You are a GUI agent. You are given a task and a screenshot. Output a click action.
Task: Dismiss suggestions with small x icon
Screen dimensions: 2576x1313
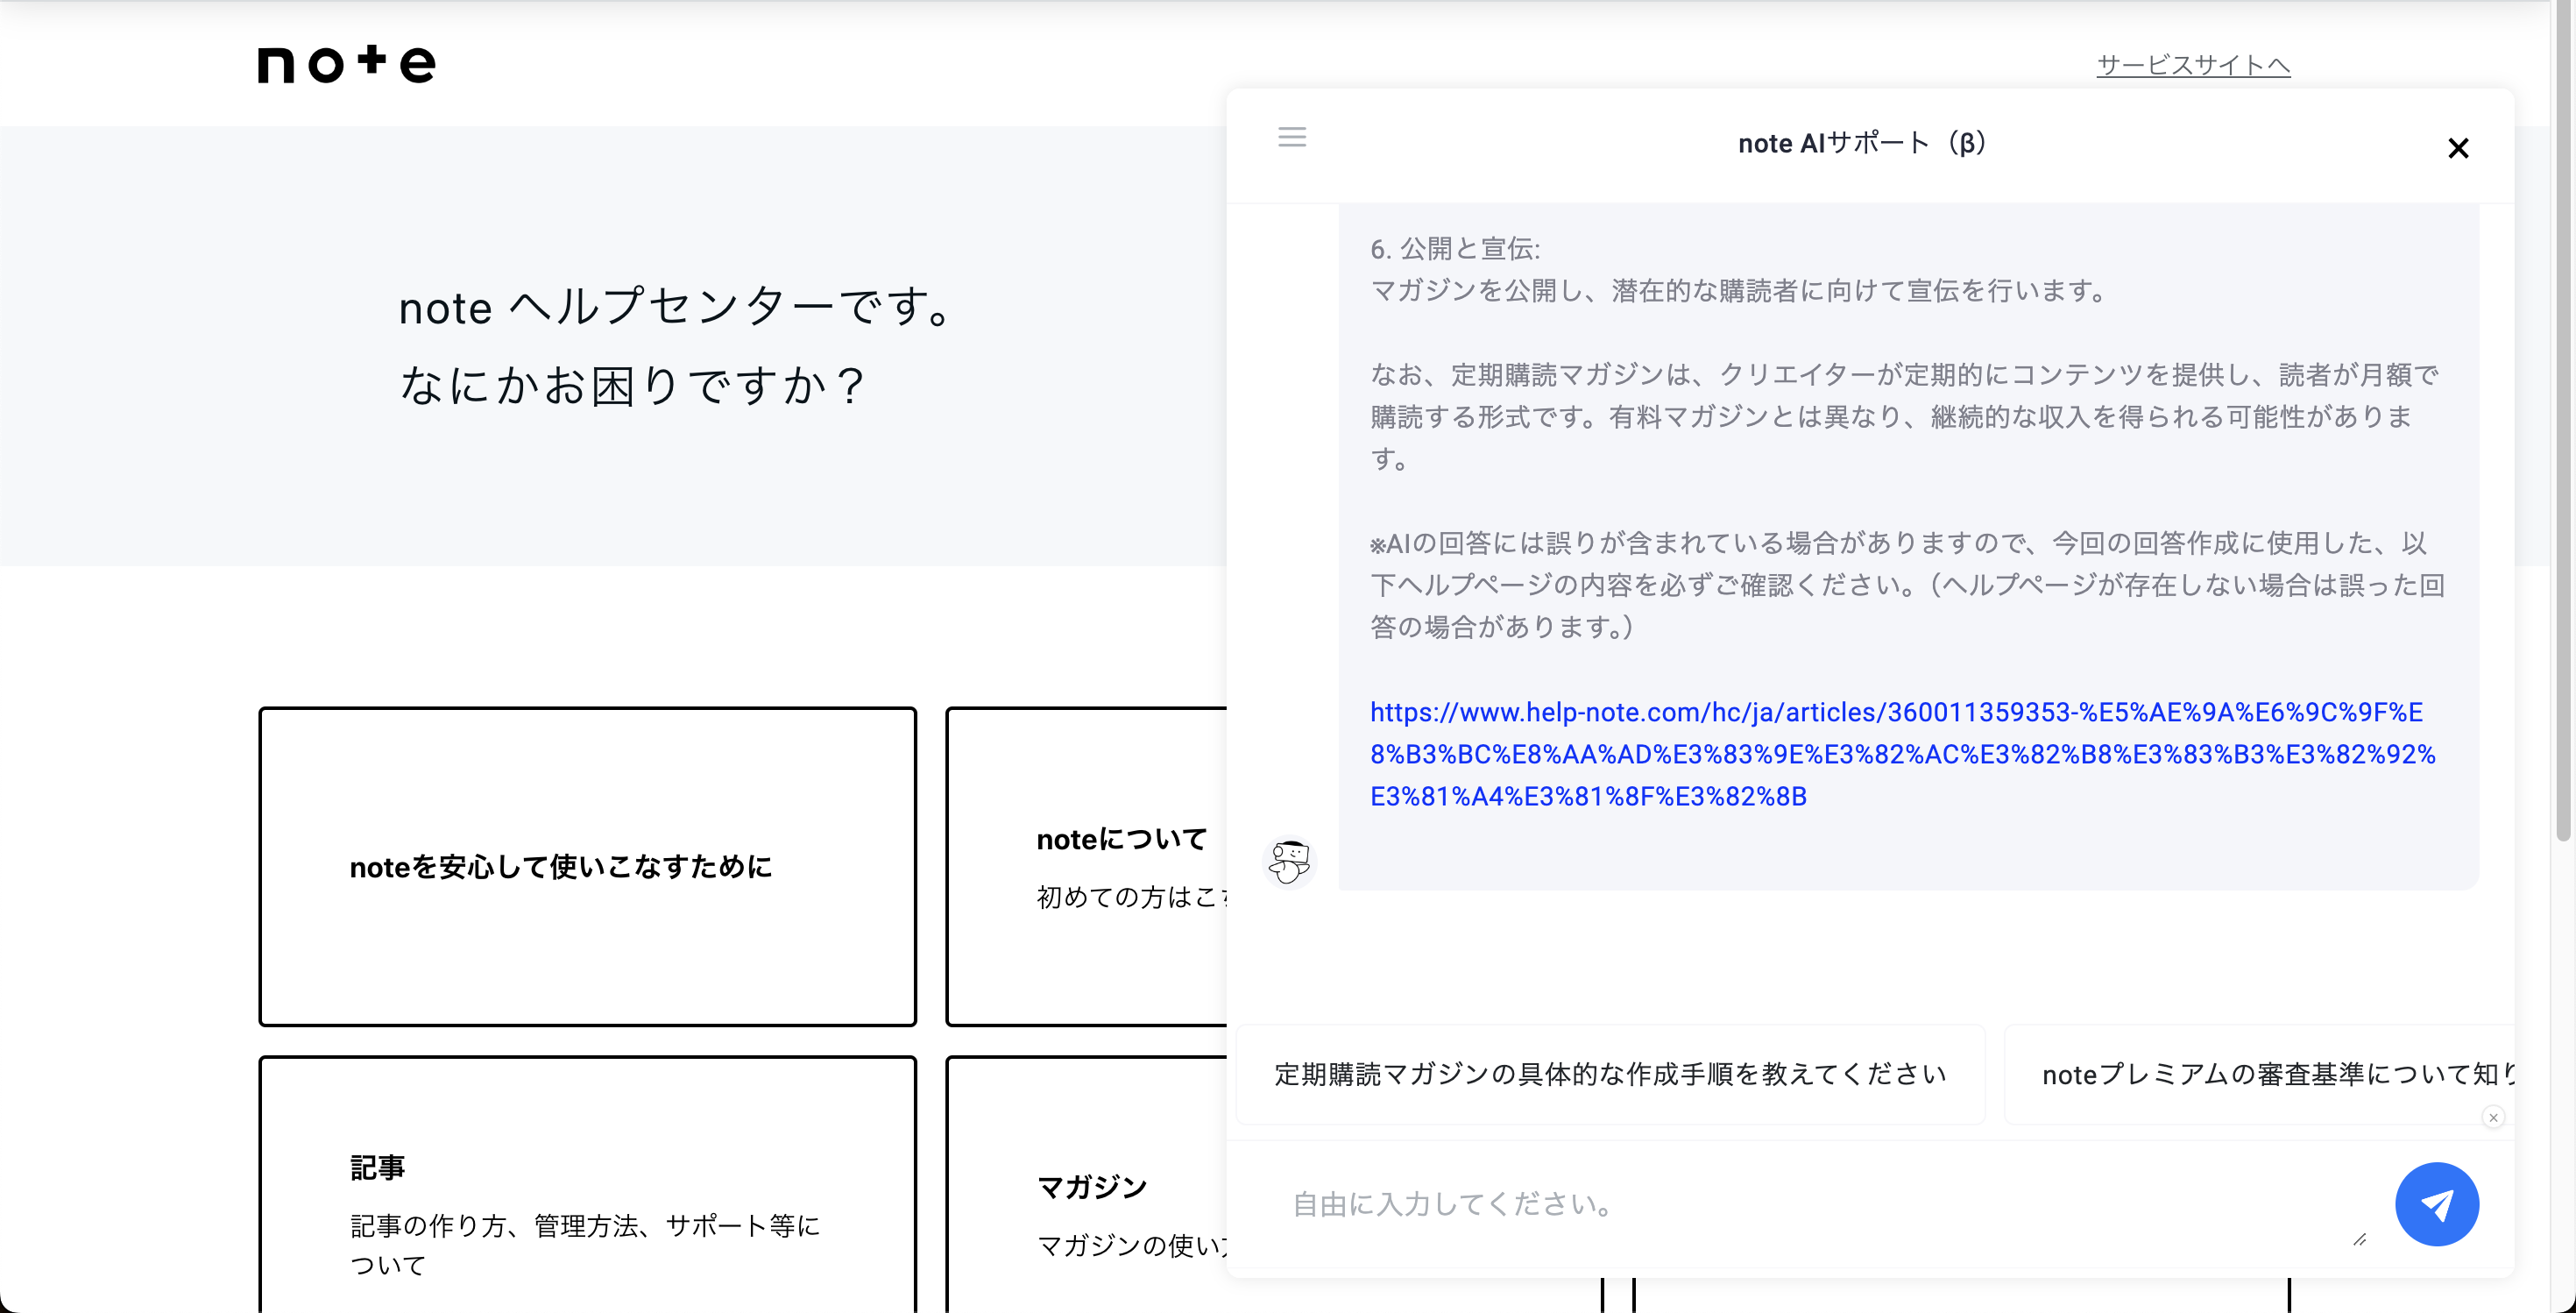pyautogui.click(x=2493, y=1117)
